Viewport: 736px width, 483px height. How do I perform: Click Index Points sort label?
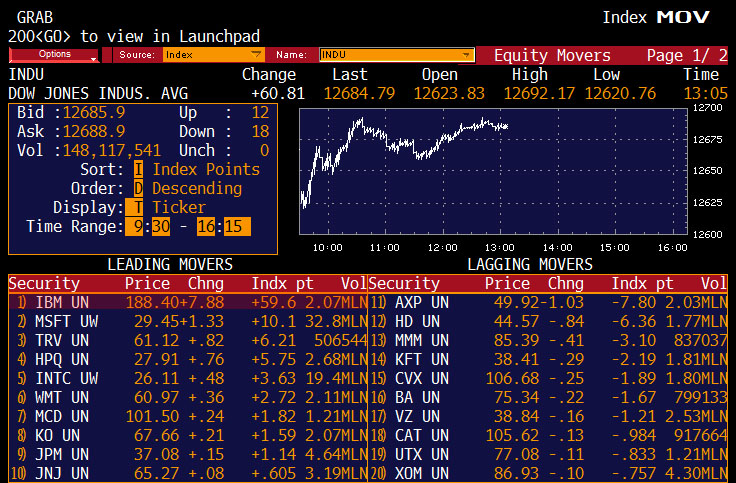(206, 169)
